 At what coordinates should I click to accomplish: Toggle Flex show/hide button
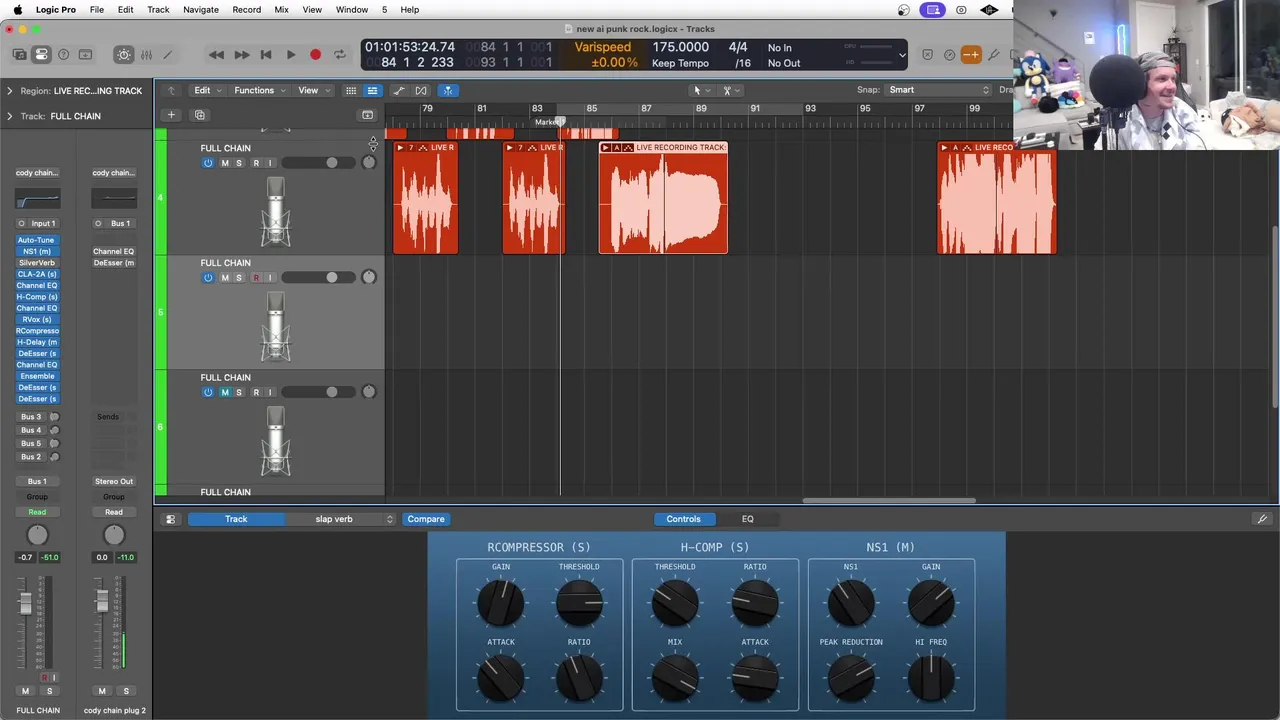point(421,90)
